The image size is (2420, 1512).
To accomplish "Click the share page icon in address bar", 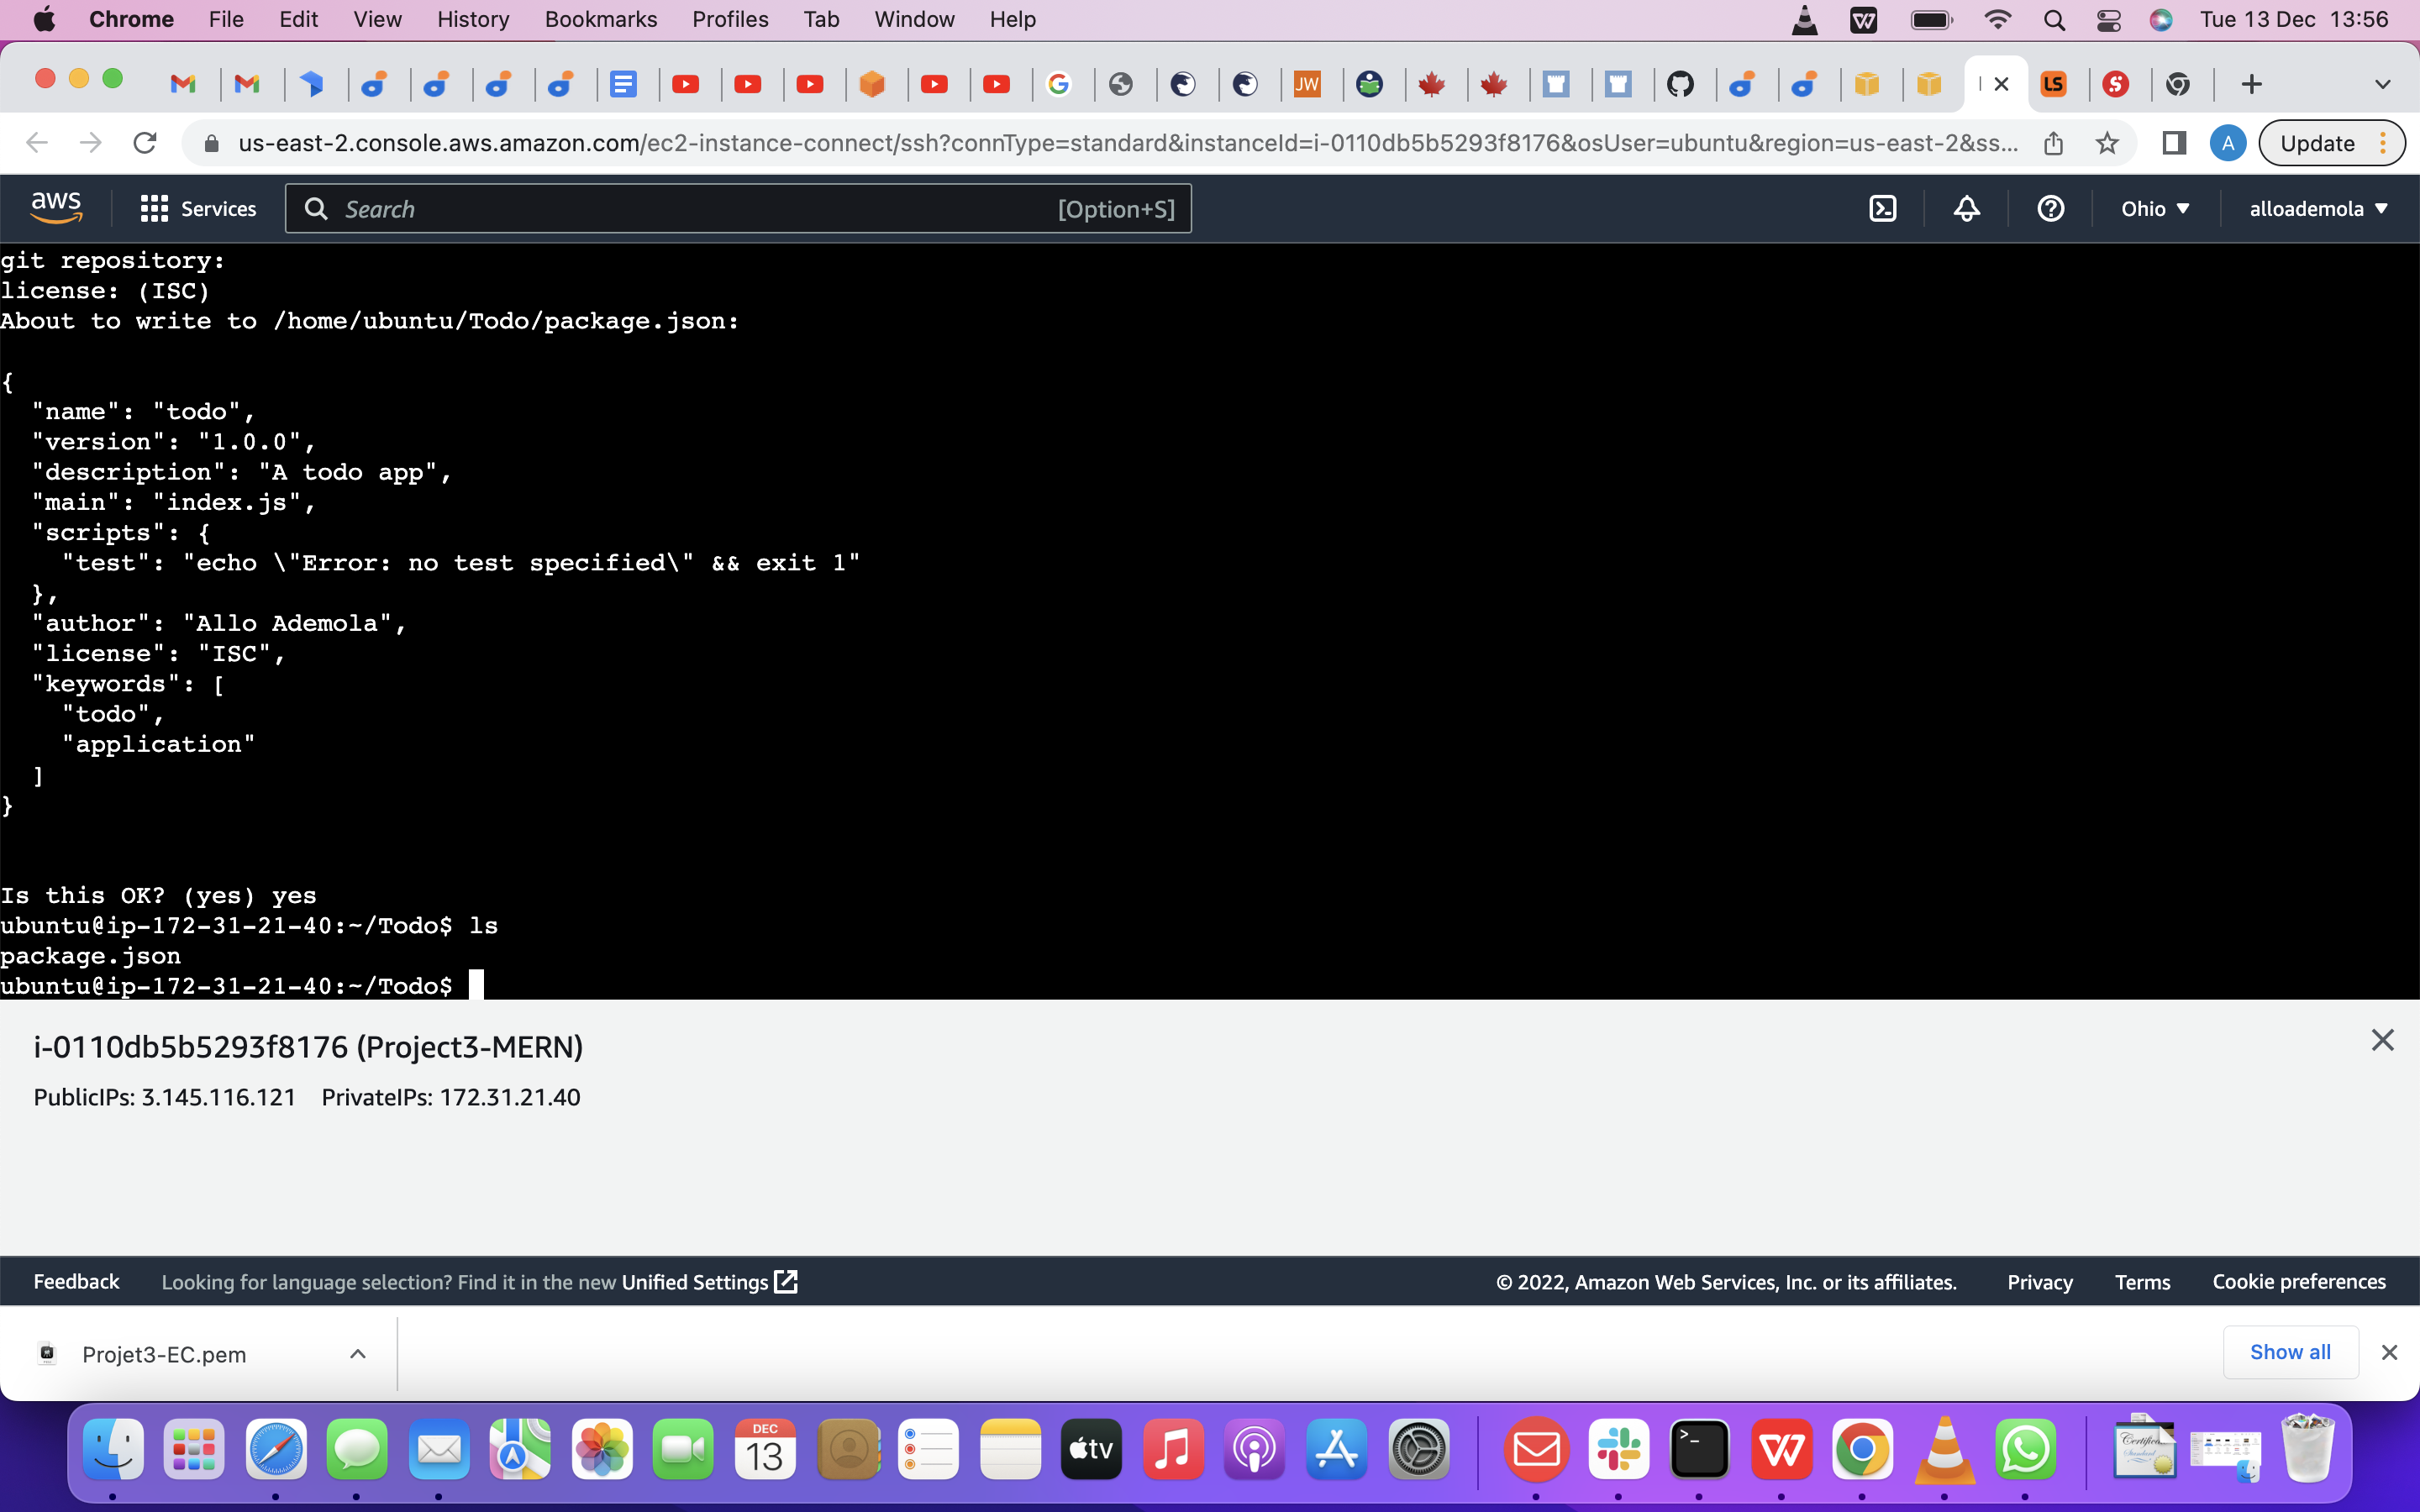I will pyautogui.click(x=2053, y=143).
